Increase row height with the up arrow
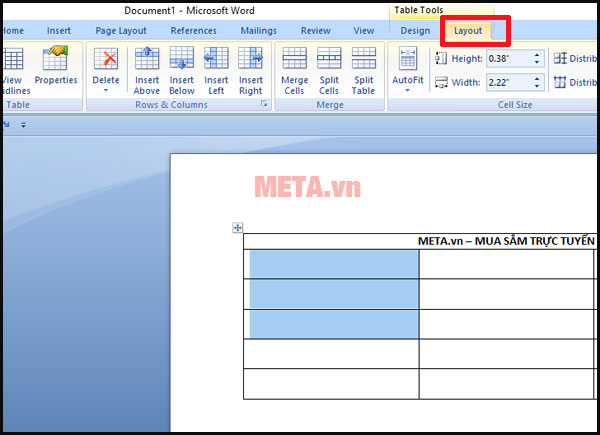 coord(538,55)
